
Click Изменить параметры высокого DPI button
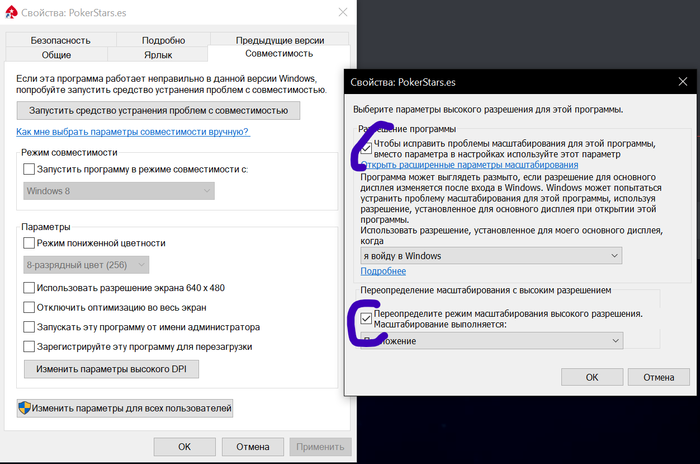(x=111, y=369)
